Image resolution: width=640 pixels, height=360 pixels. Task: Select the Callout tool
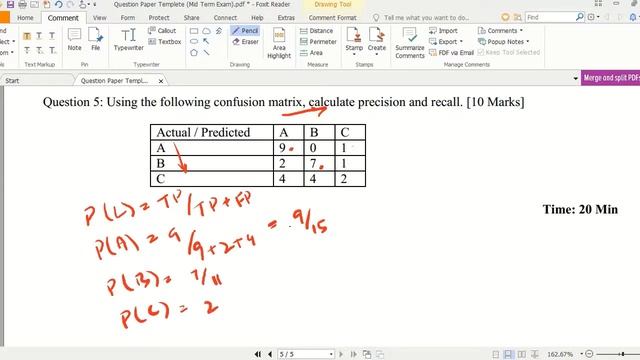[x=162, y=31]
